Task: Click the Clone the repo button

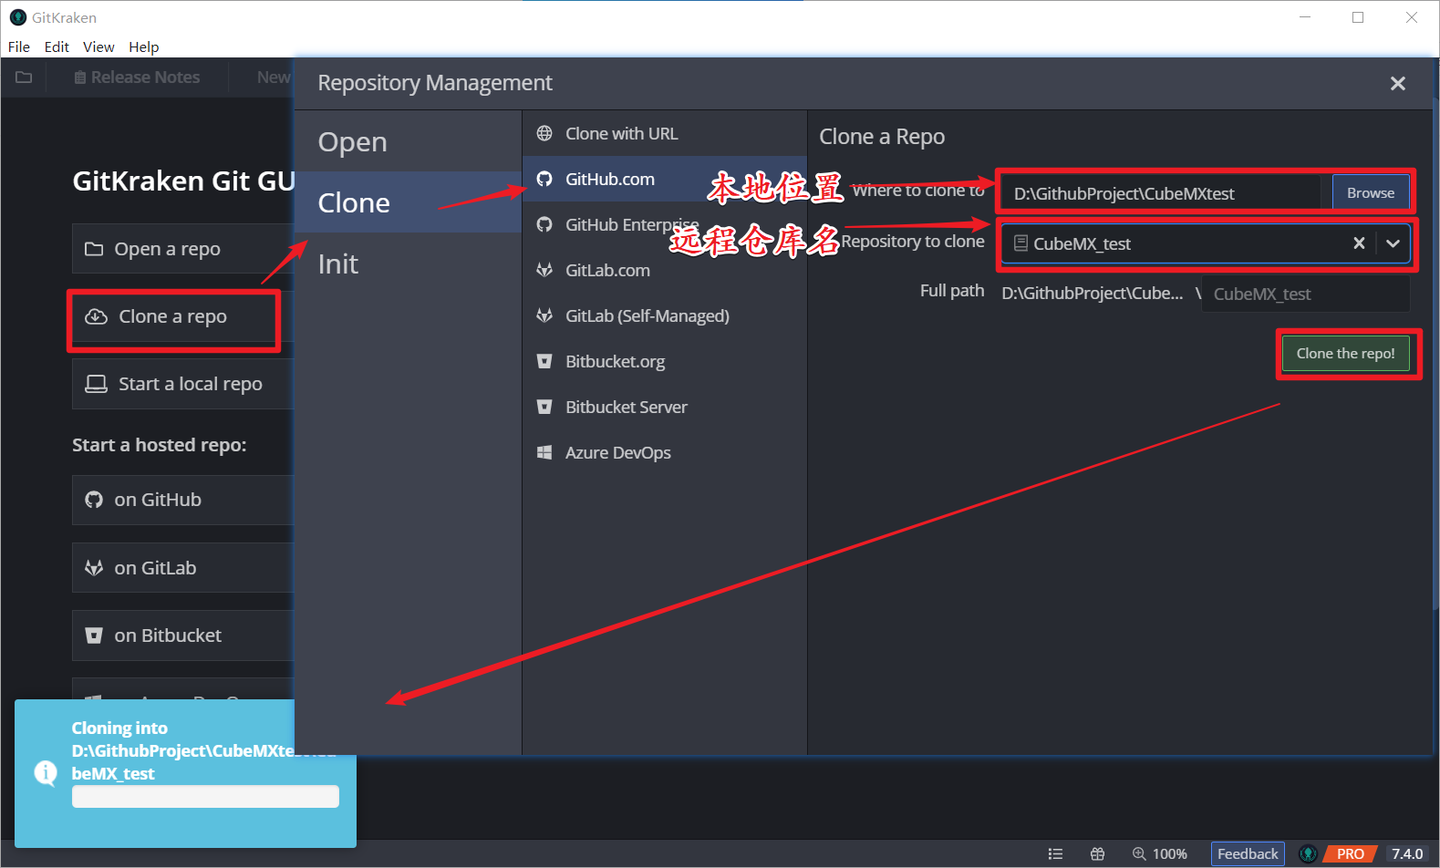Action: (1346, 353)
